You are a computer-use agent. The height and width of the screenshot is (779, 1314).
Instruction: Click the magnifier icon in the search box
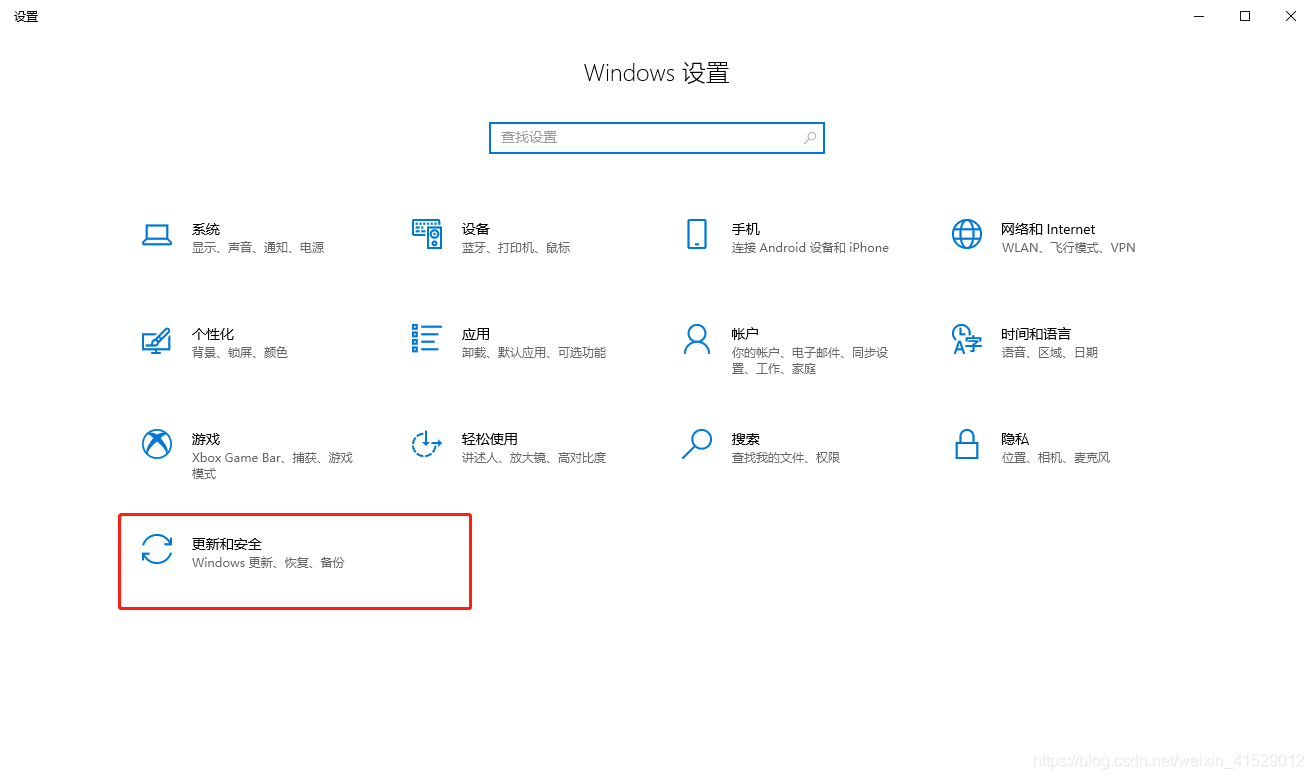coord(810,138)
